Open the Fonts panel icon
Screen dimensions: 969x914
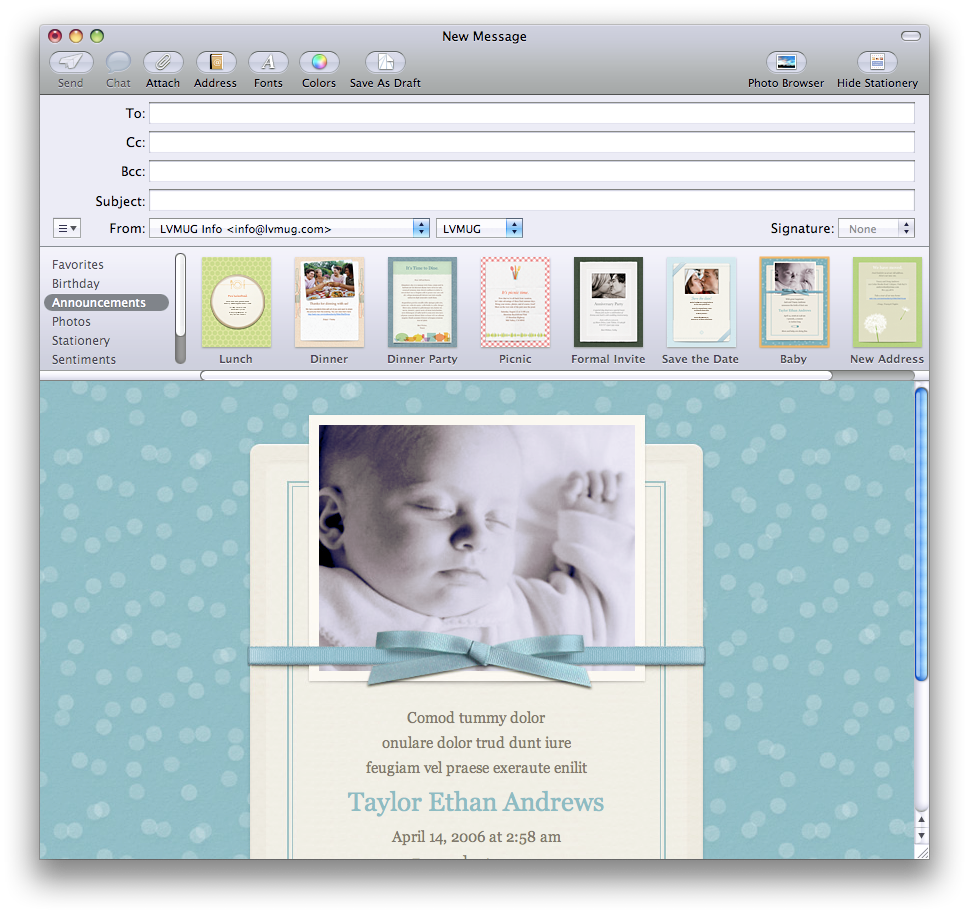(x=267, y=60)
